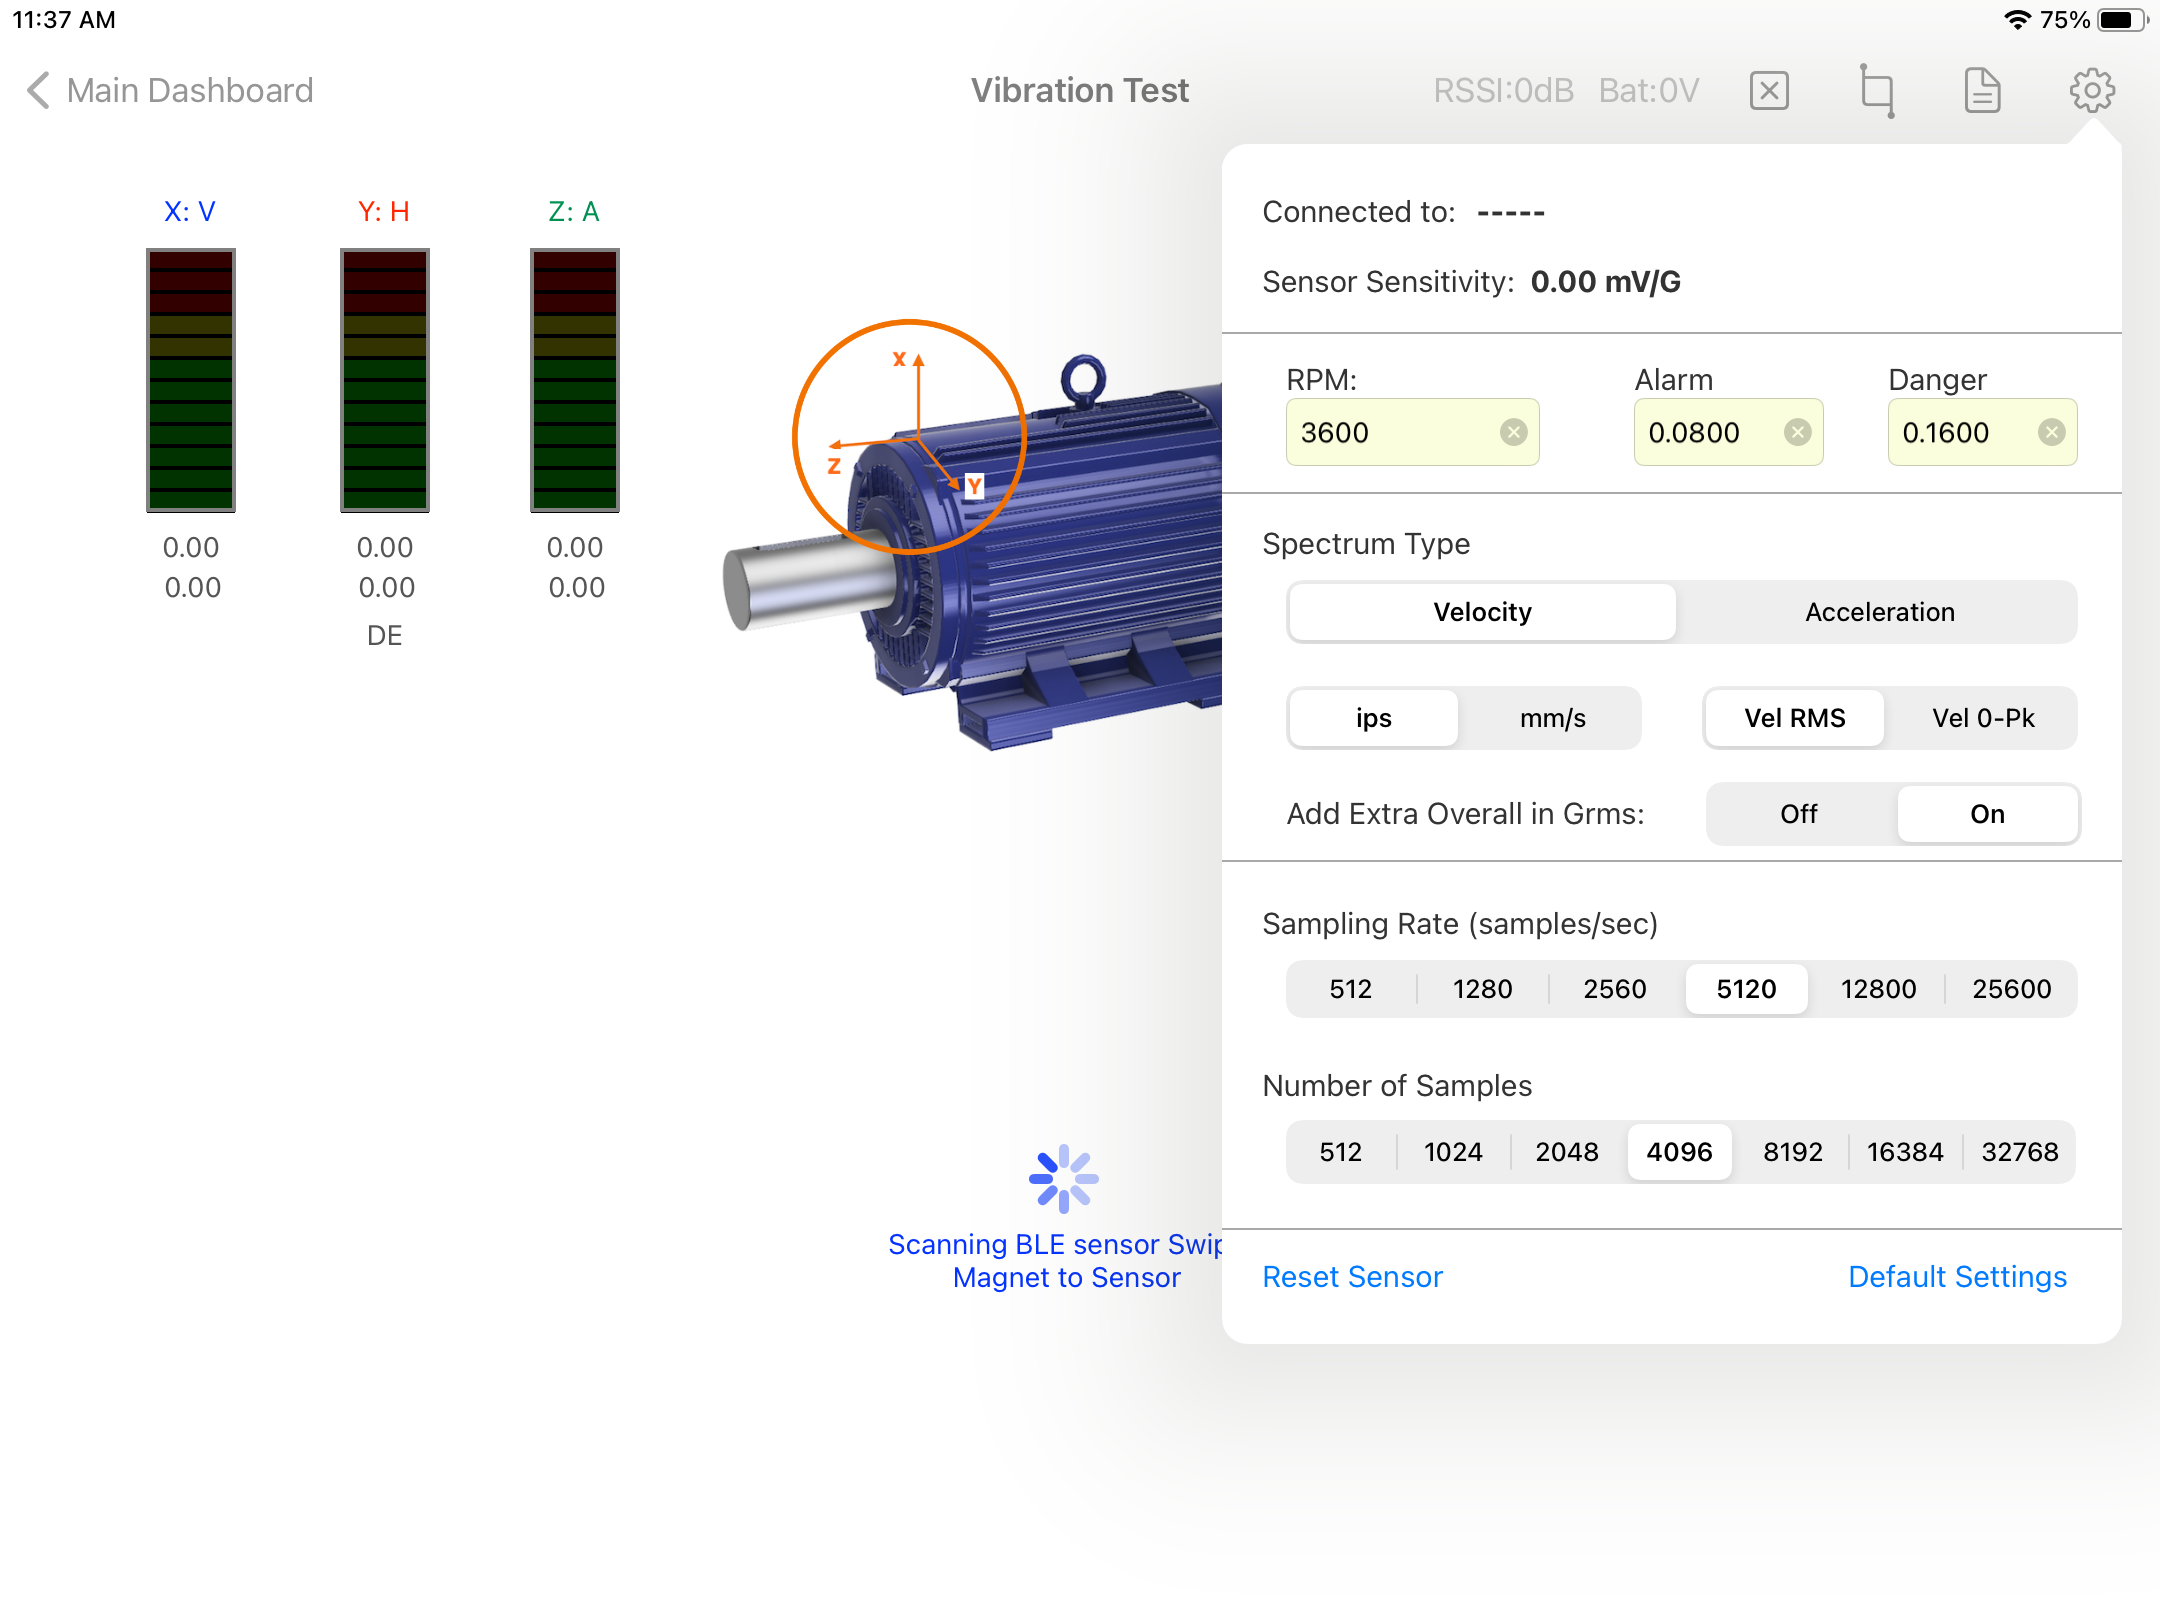The width and height of the screenshot is (2160, 1620).
Task: Tap the 11:37 AM clock
Action: click(x=64, y=20)
